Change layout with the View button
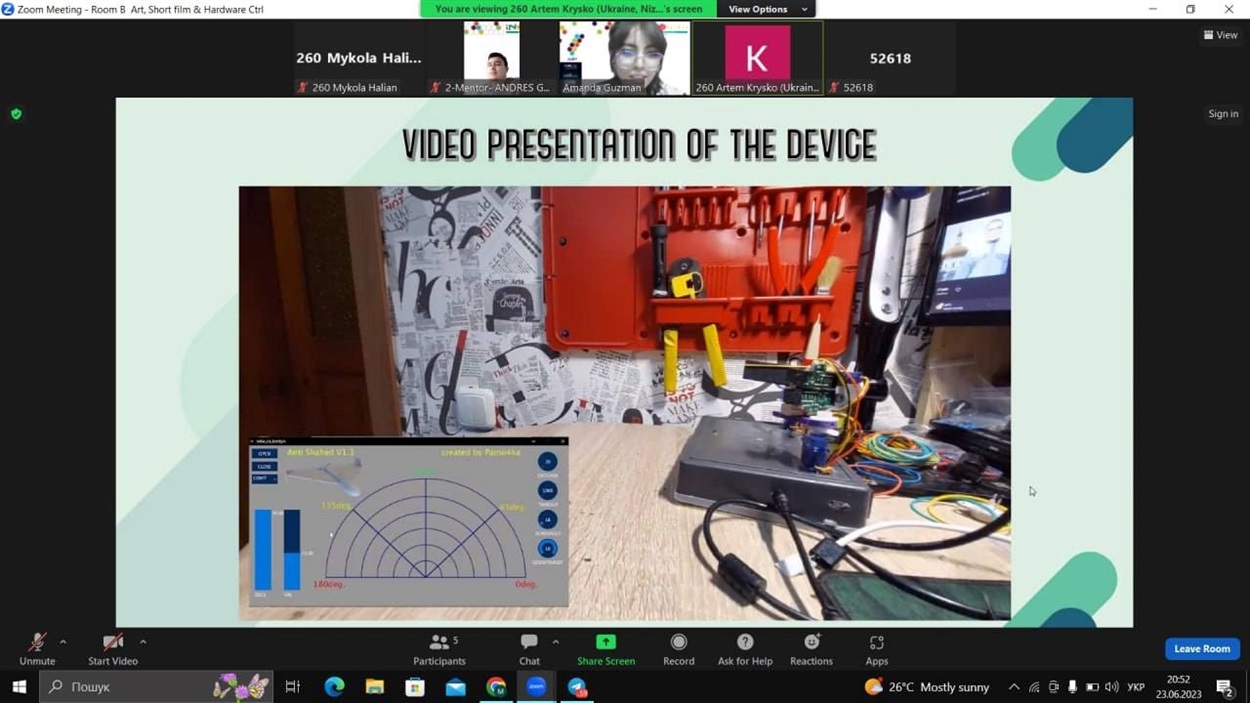This screenshot has width=1250, height=703. pos(1220,35)
